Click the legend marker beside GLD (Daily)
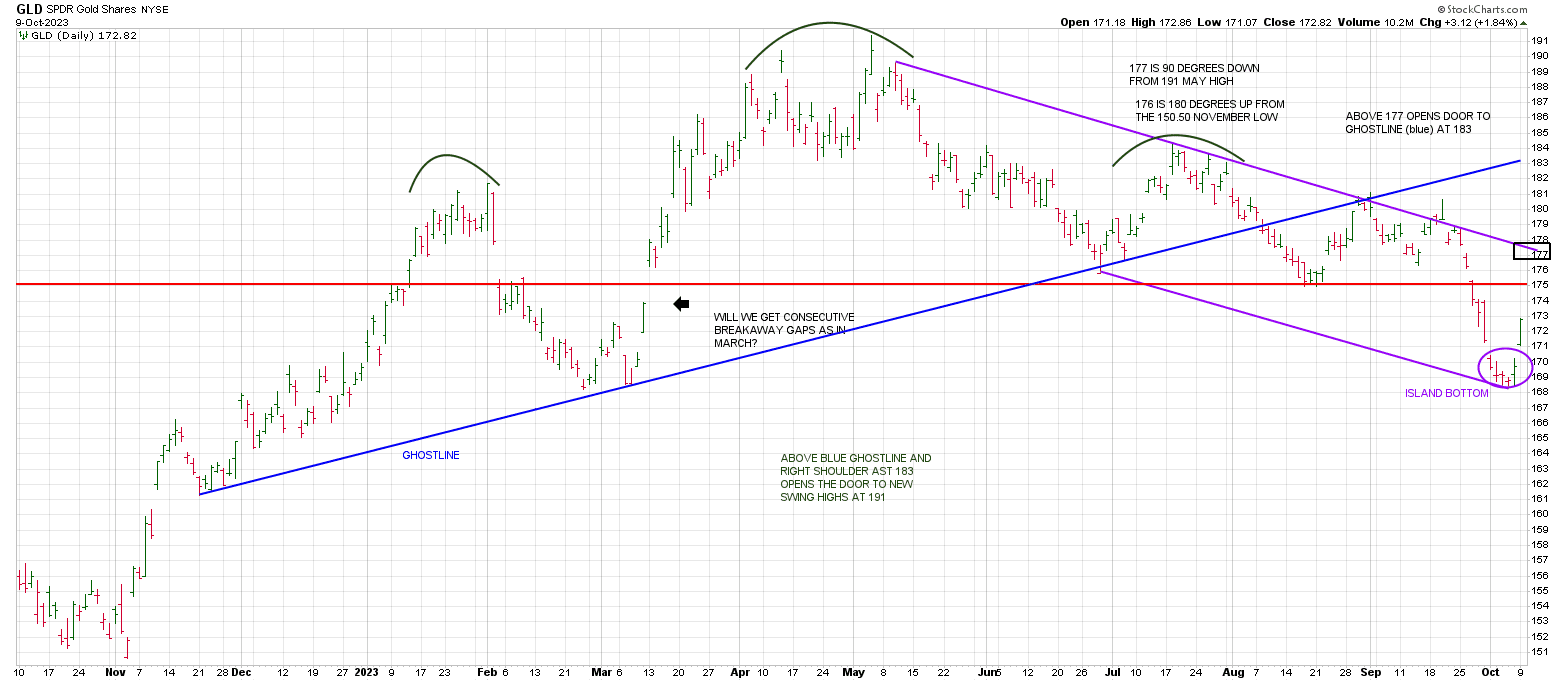 (x=22, y=35)
